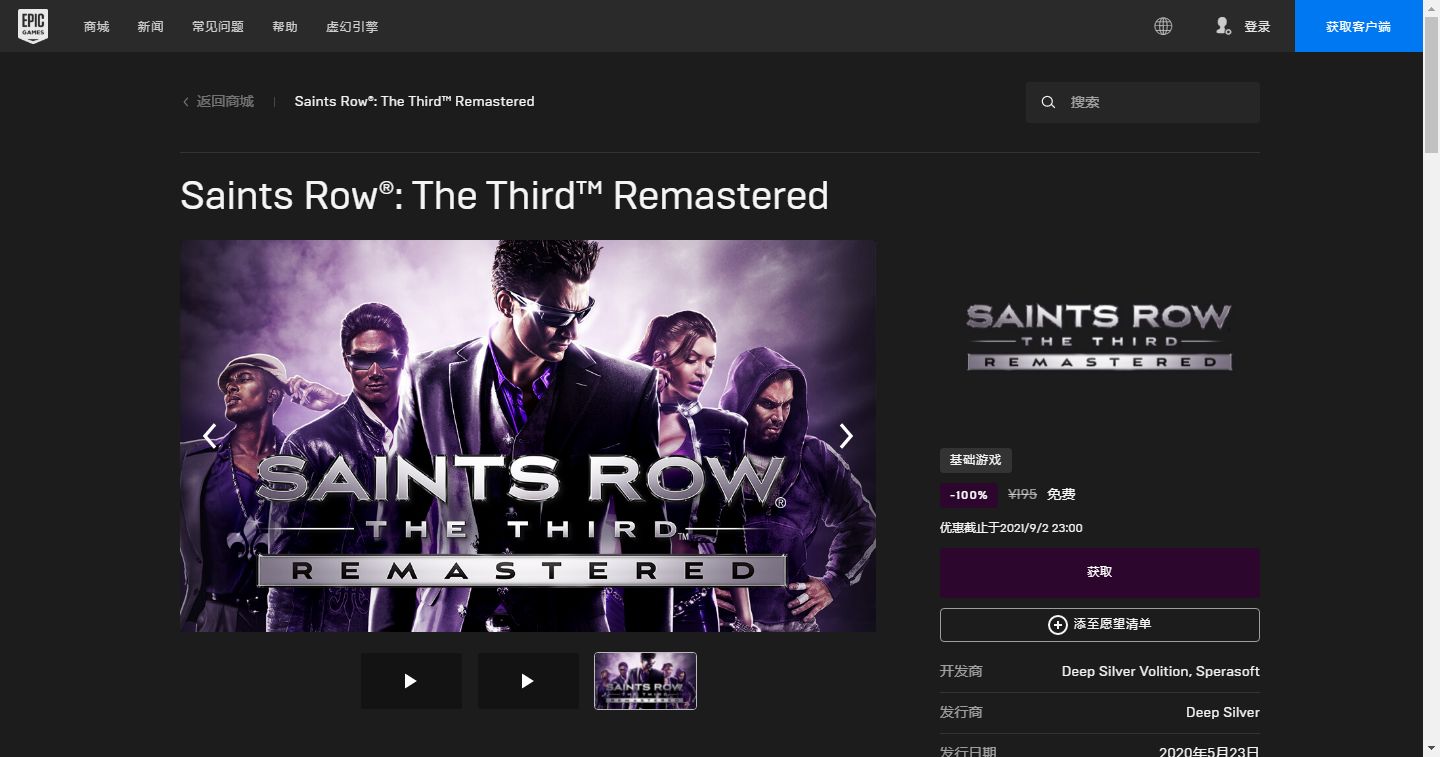Click the page vertical scrollbar
This screenshot has height=757, width=1440.
click(1431, 400)
